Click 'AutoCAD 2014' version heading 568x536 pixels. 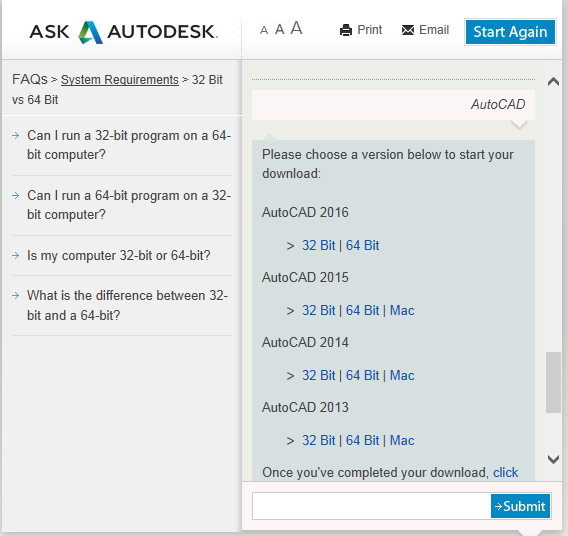click(x=305, y=342)
